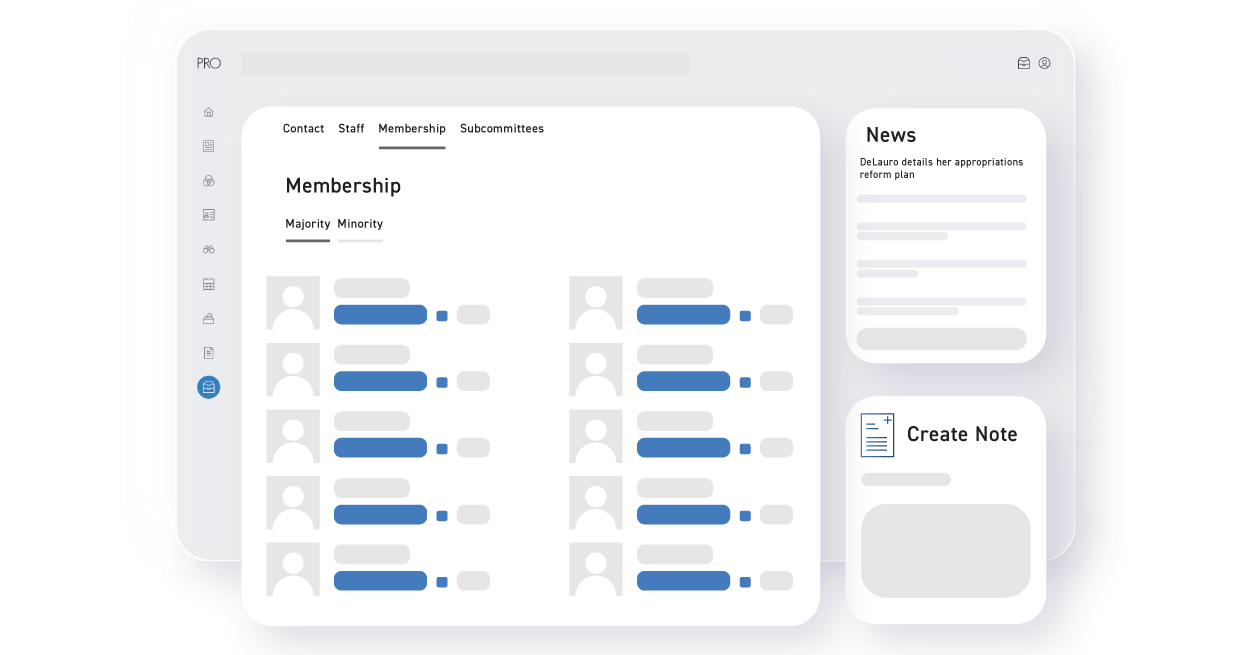Open the binoculars search icon
The width and height of the screenshot is (1251, 655).
[208, 248]
